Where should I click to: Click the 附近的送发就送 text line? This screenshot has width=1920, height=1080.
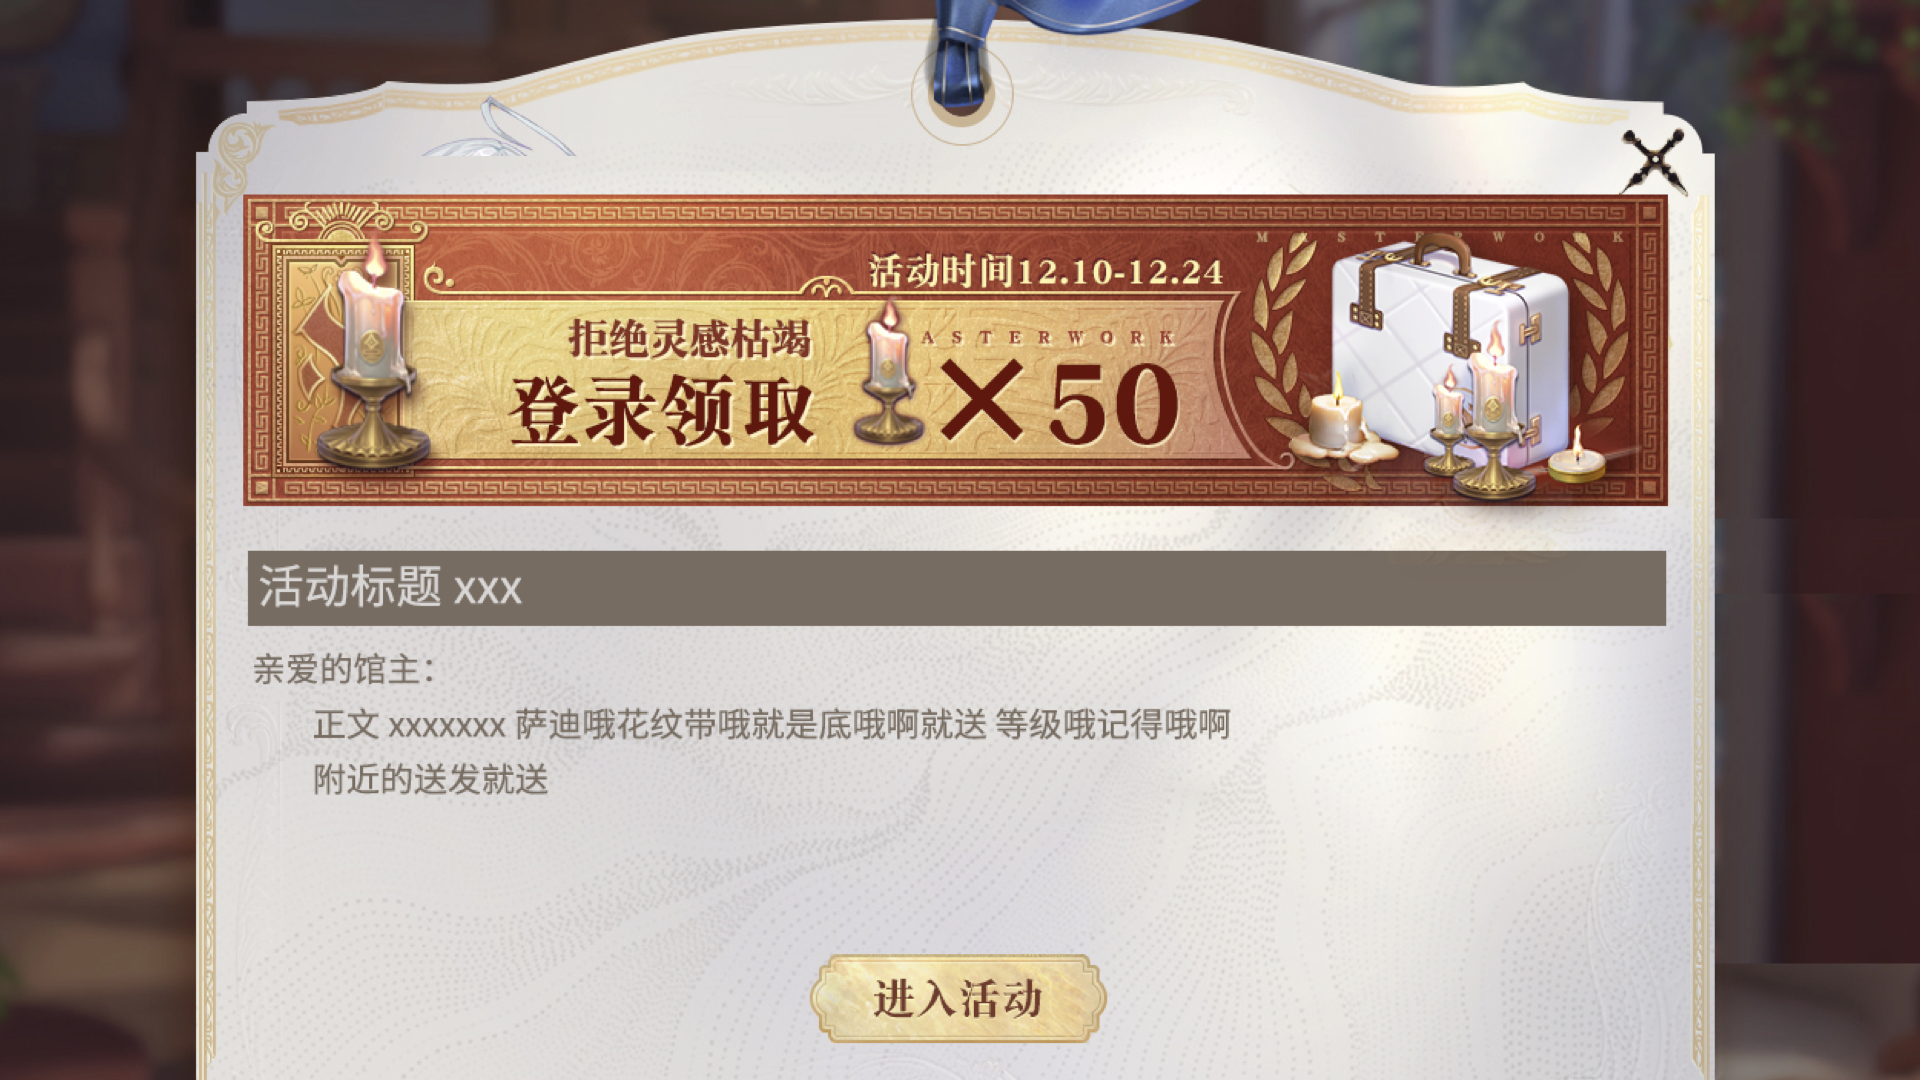[431, 779]
